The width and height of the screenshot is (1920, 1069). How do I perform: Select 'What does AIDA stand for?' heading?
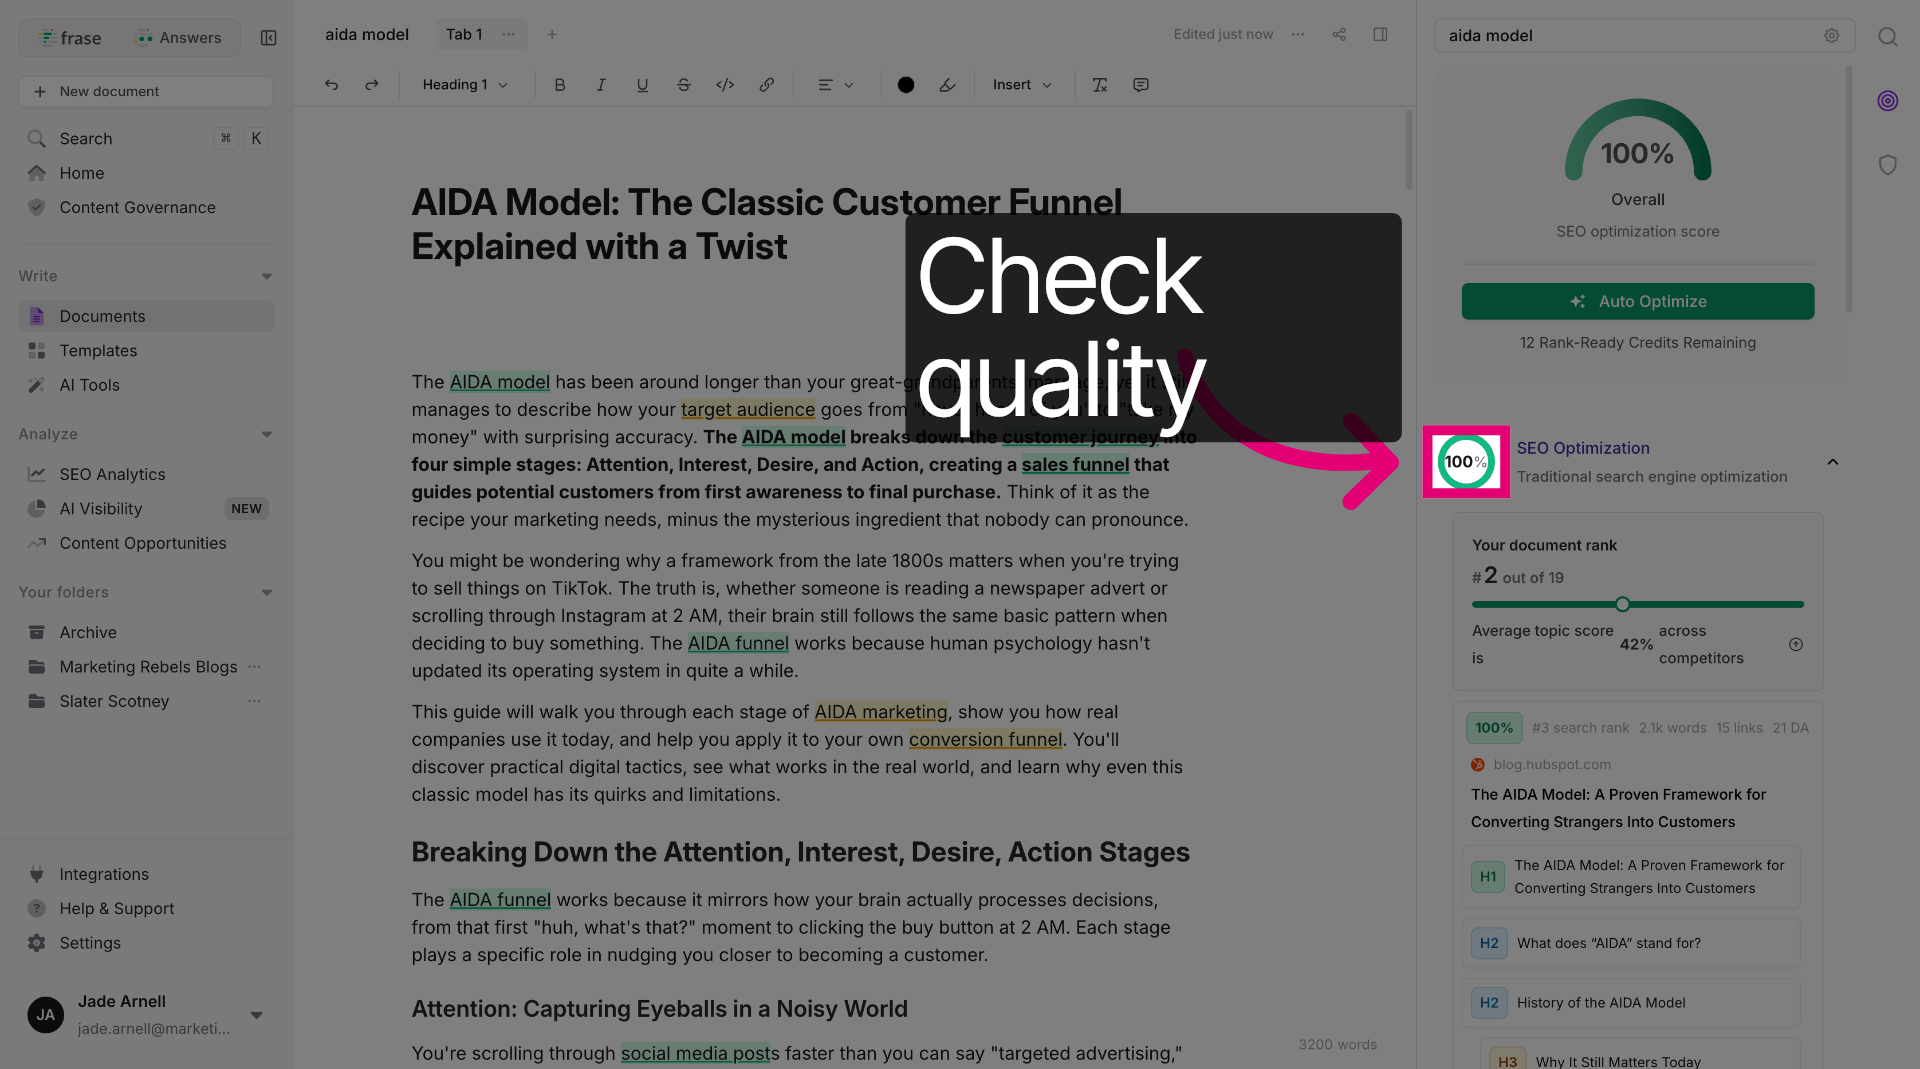point(1631,943)
